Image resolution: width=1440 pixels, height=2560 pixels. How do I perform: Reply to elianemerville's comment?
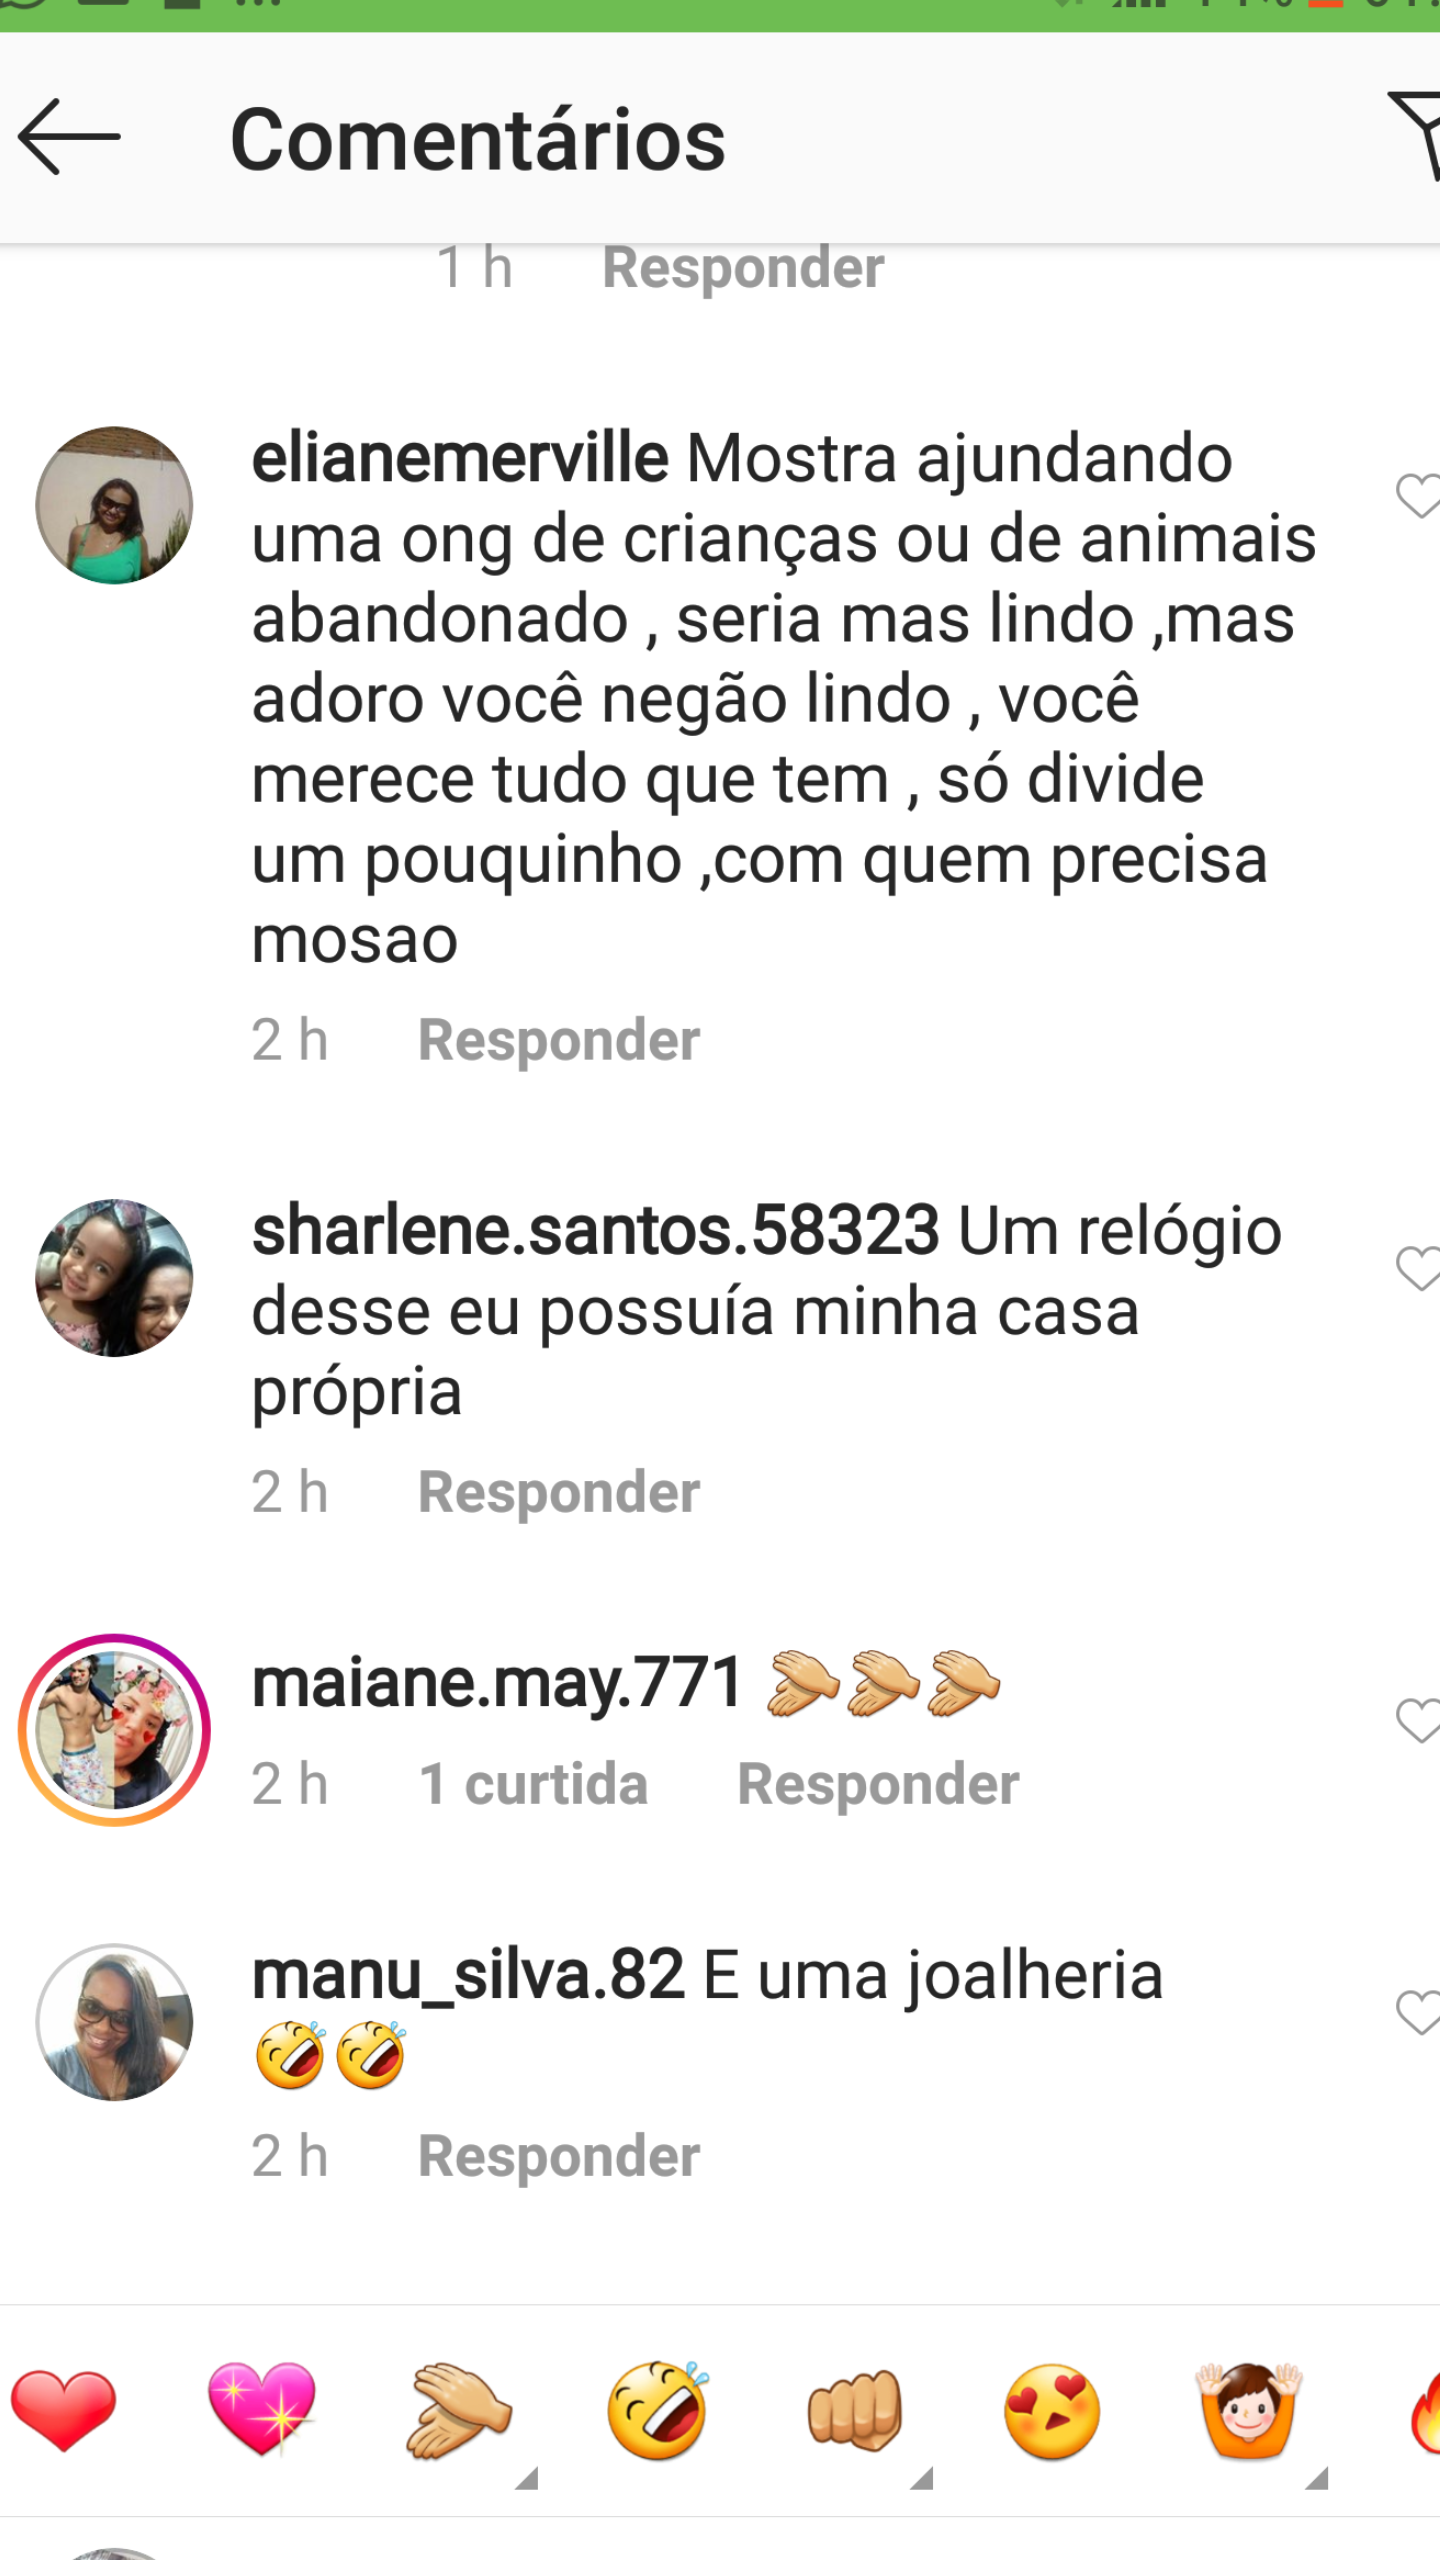point(559,1040)
